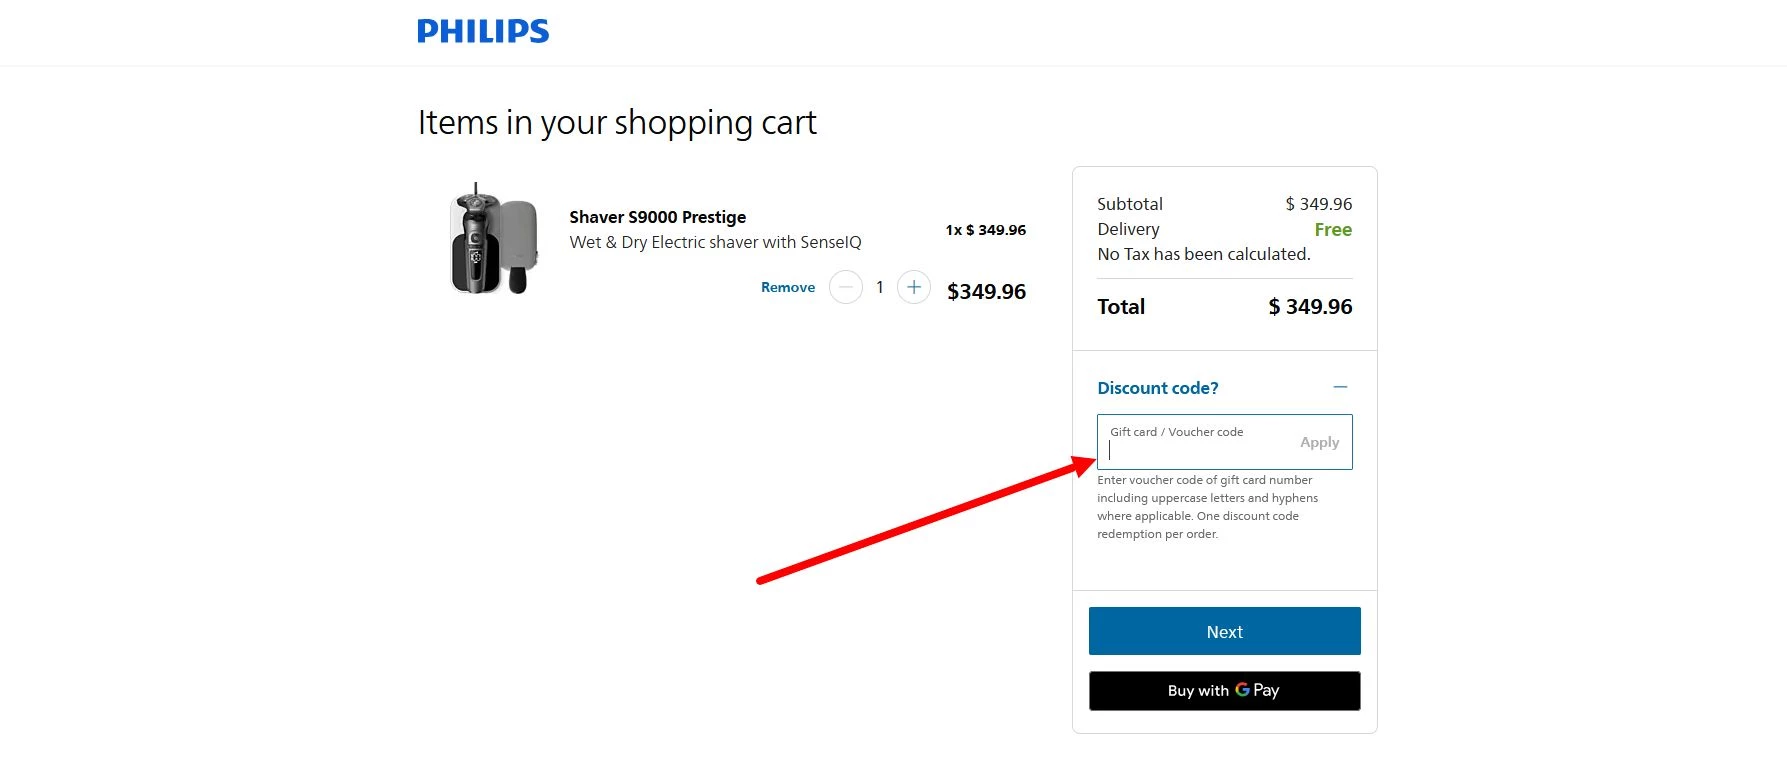Remove the shaver from the cart
Screen dimensions: 1787x768
tap(787, 287)
